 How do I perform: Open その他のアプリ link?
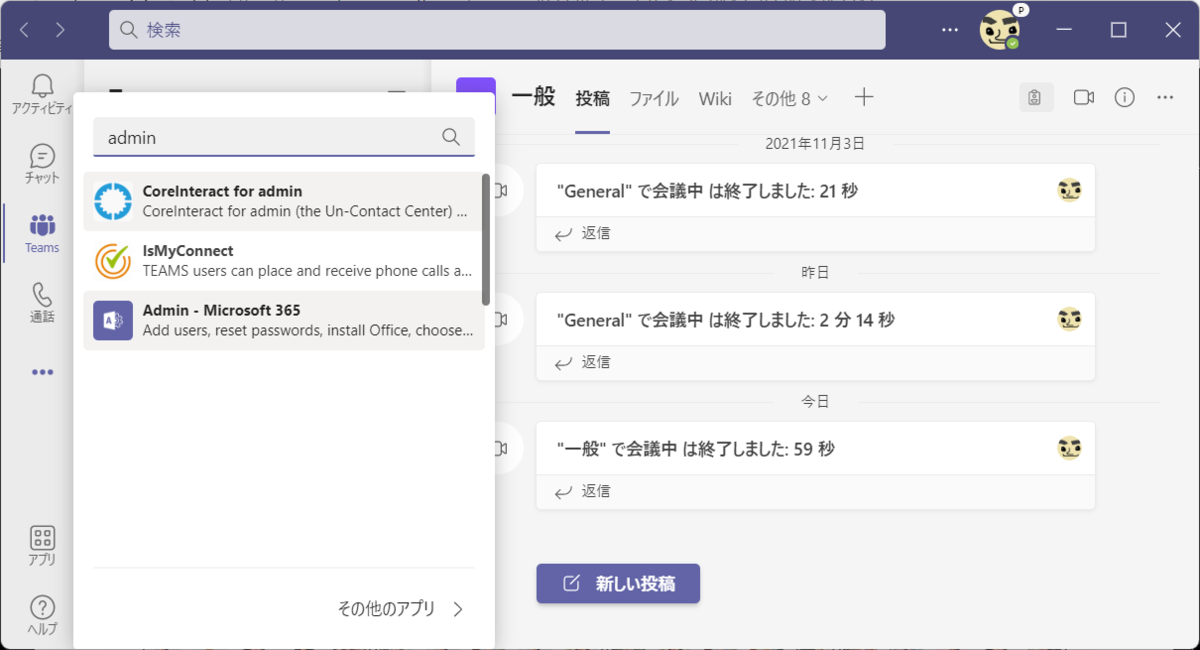[386, 609]
